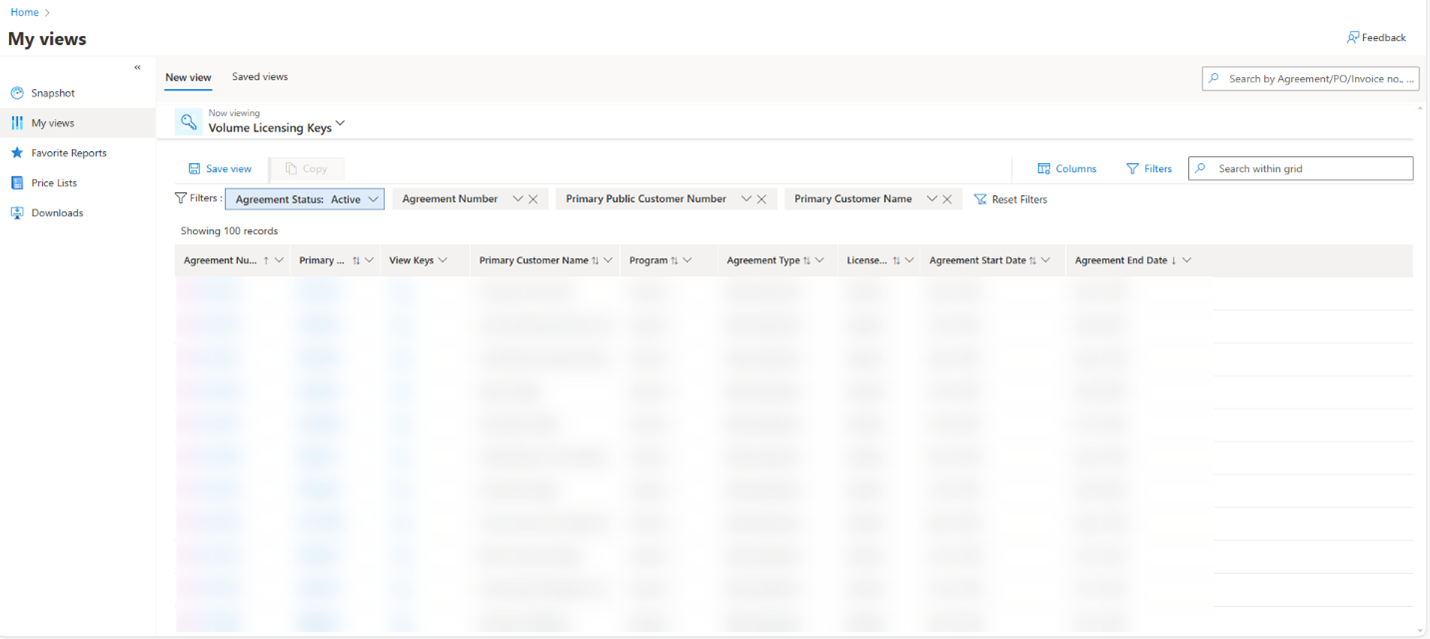
Task: Open the Columns chooser
Action: pos(1067,169)
